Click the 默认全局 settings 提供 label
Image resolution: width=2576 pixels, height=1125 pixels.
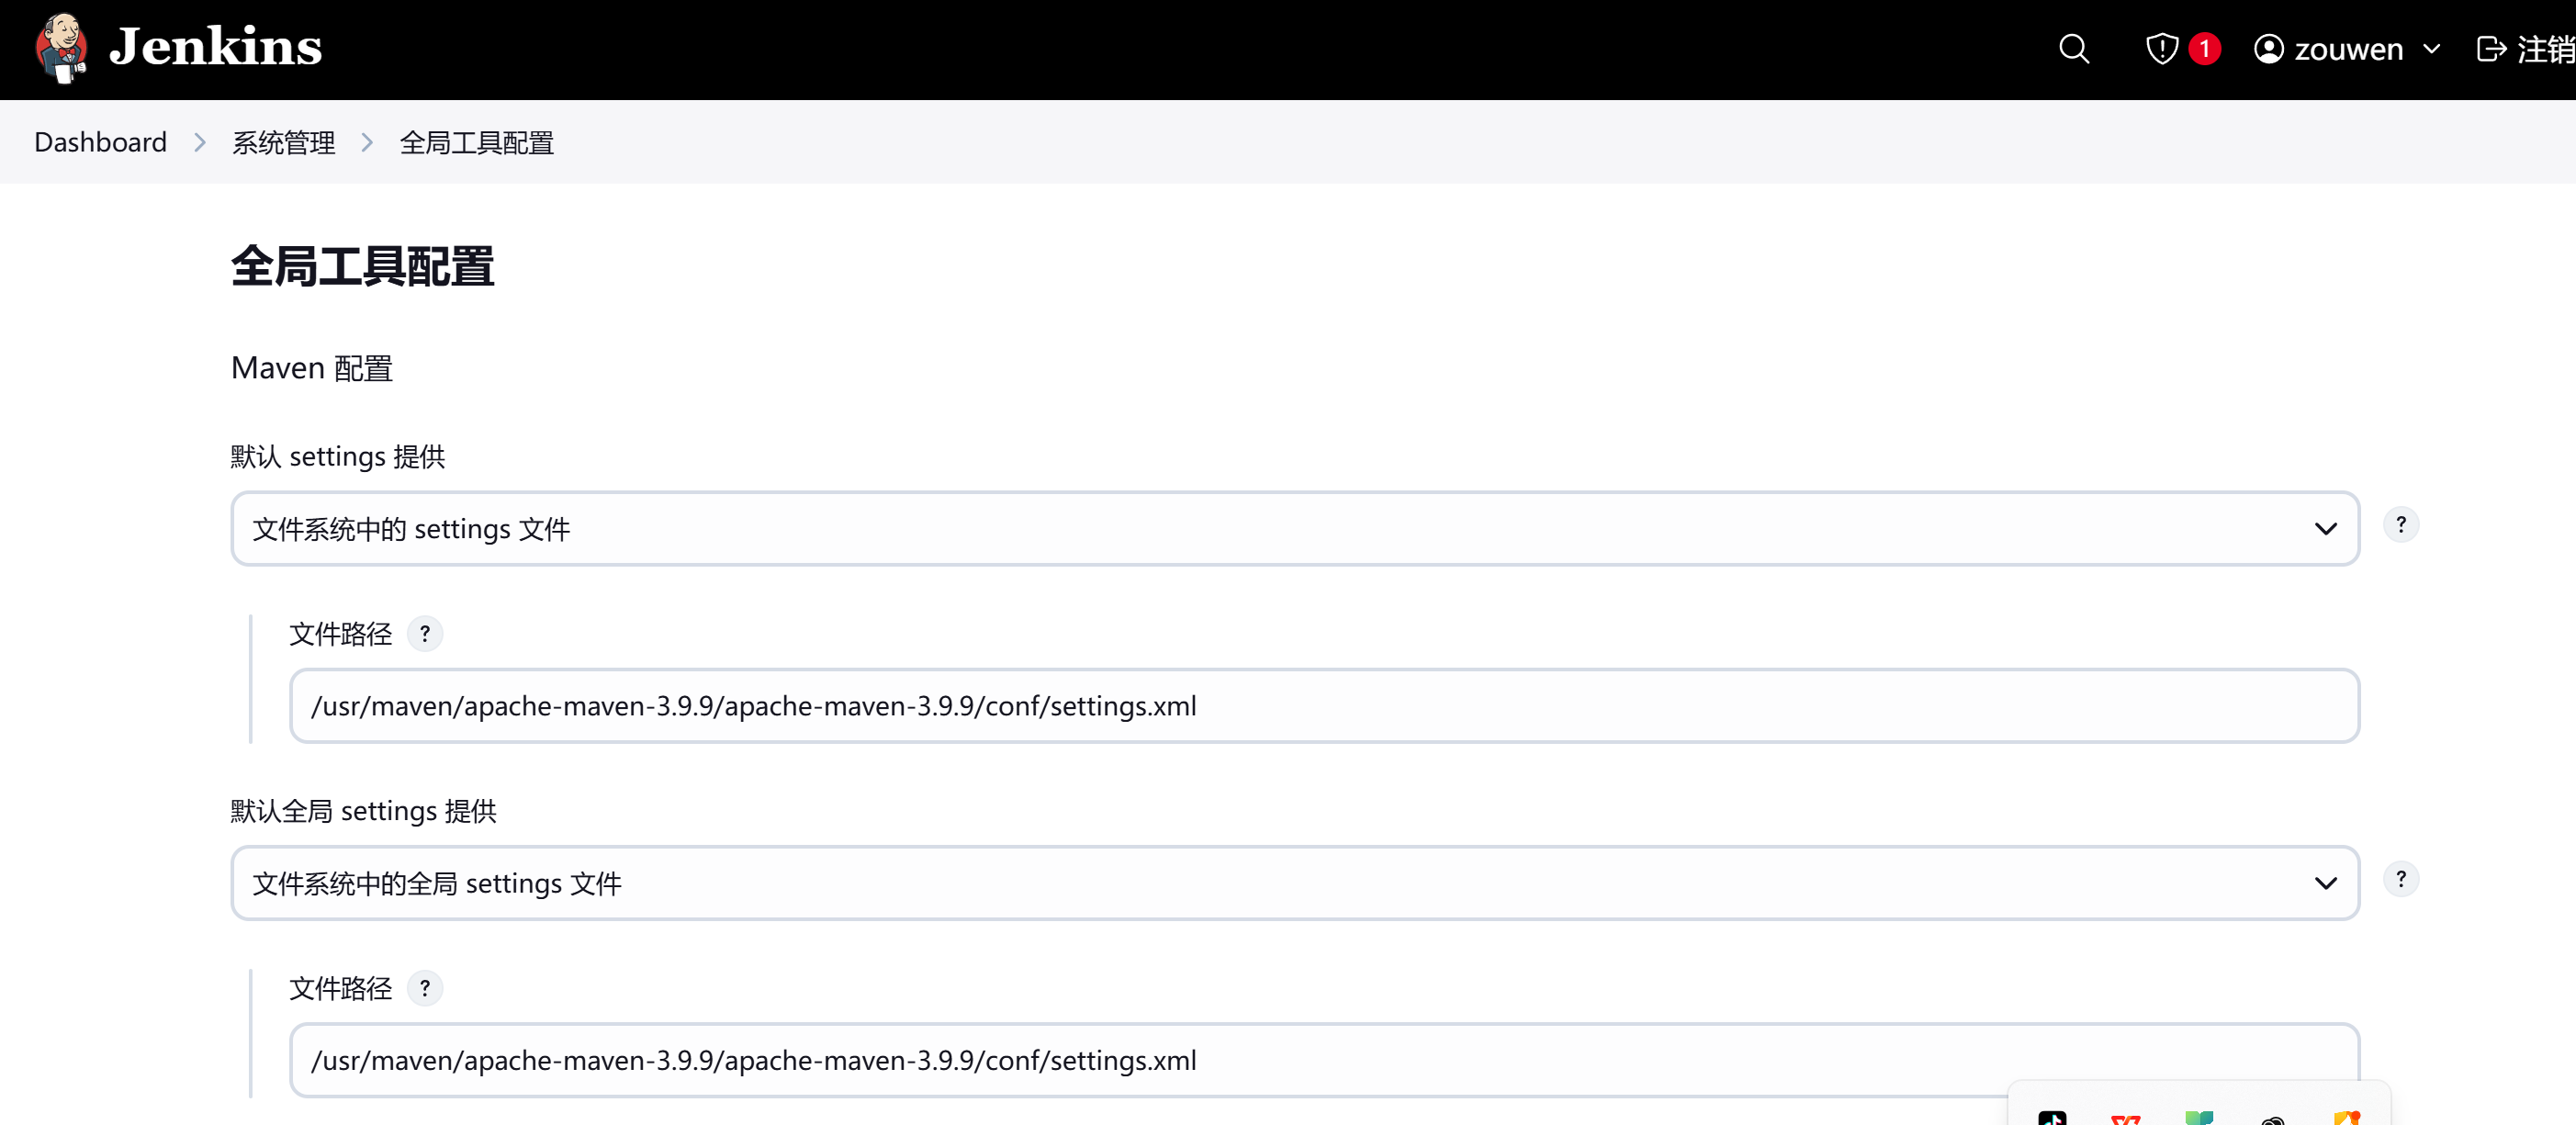pos(364,811)
